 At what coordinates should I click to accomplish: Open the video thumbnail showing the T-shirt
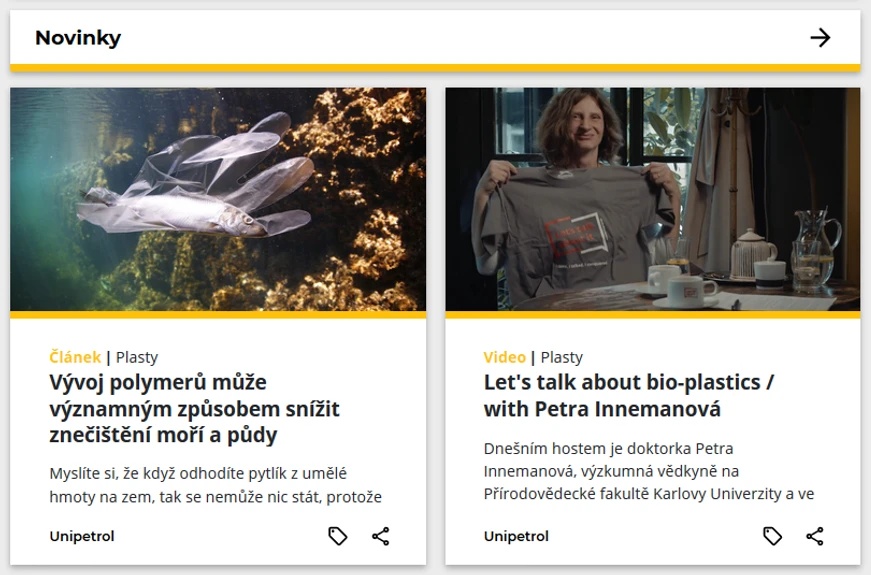point(652,199)
